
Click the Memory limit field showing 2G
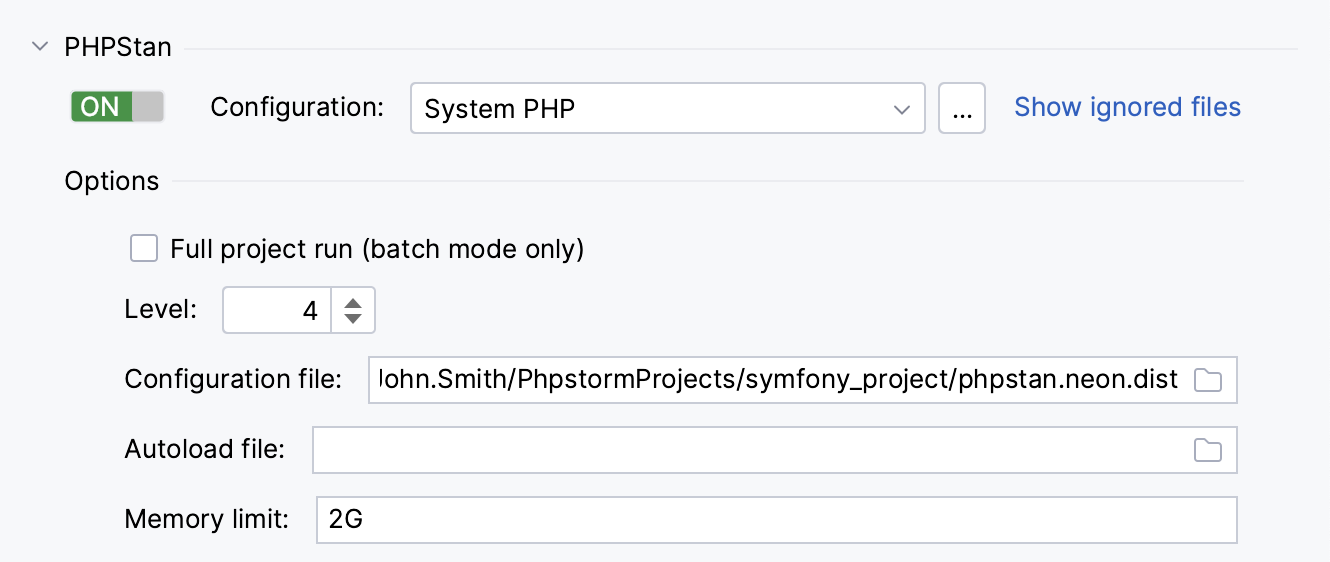(775, 520)
